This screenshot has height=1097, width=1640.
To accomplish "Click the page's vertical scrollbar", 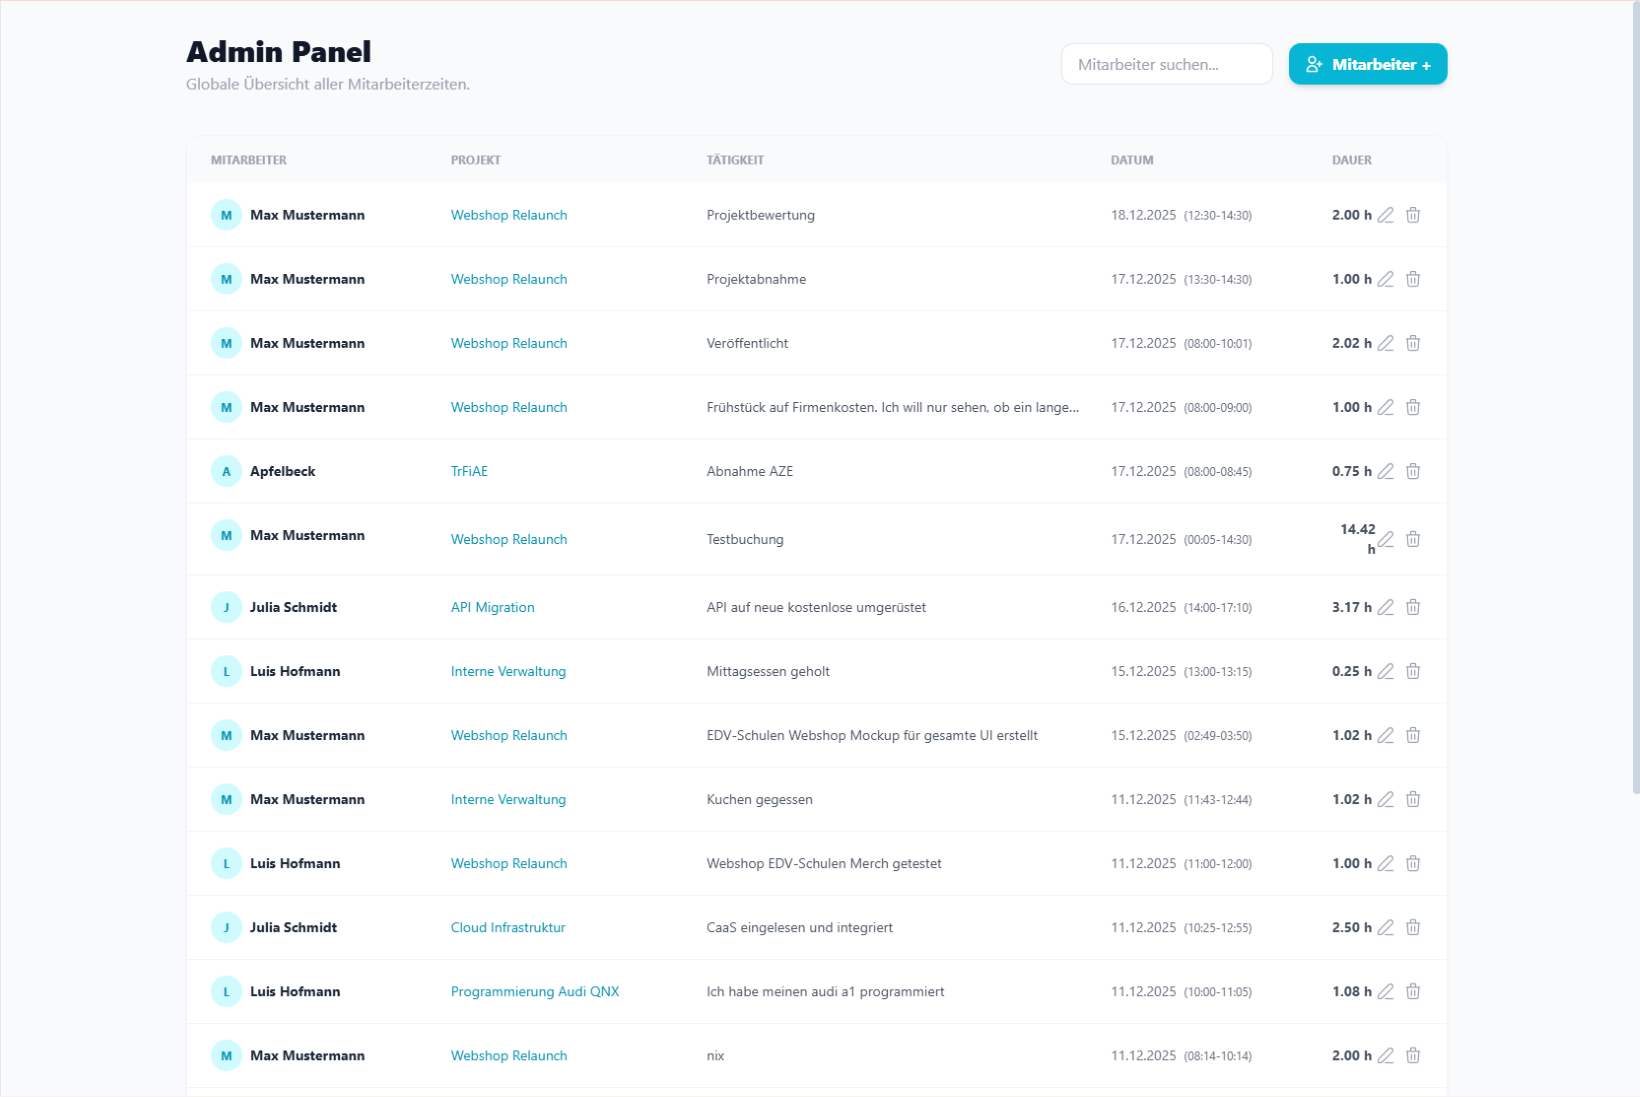I will pos(1635,400).
